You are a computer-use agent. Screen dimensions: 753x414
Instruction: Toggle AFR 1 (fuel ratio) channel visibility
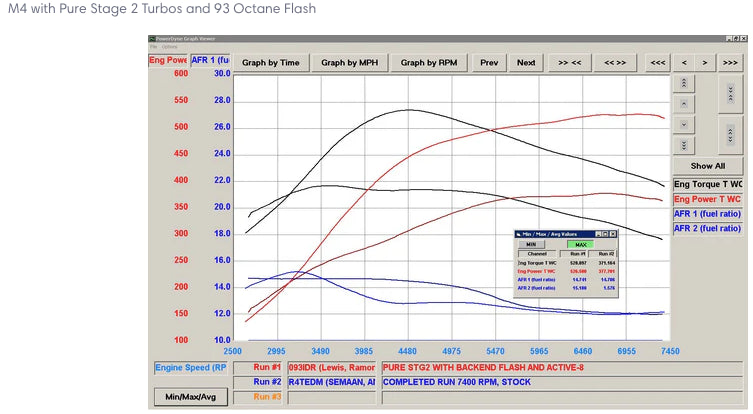[708, 214]
